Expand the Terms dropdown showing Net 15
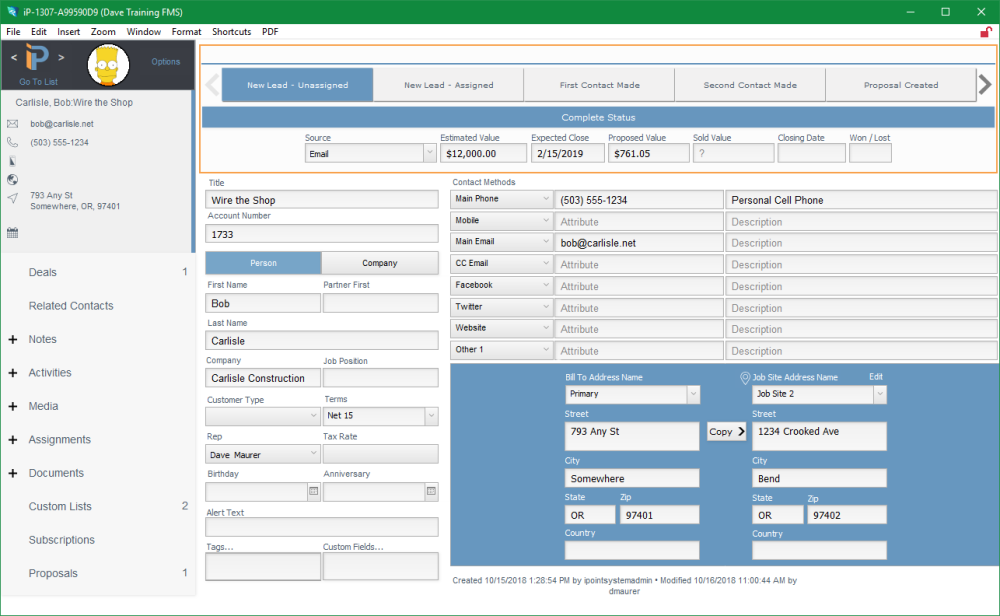This screenshot has width=1000, height=616. (x=380, y=416)
